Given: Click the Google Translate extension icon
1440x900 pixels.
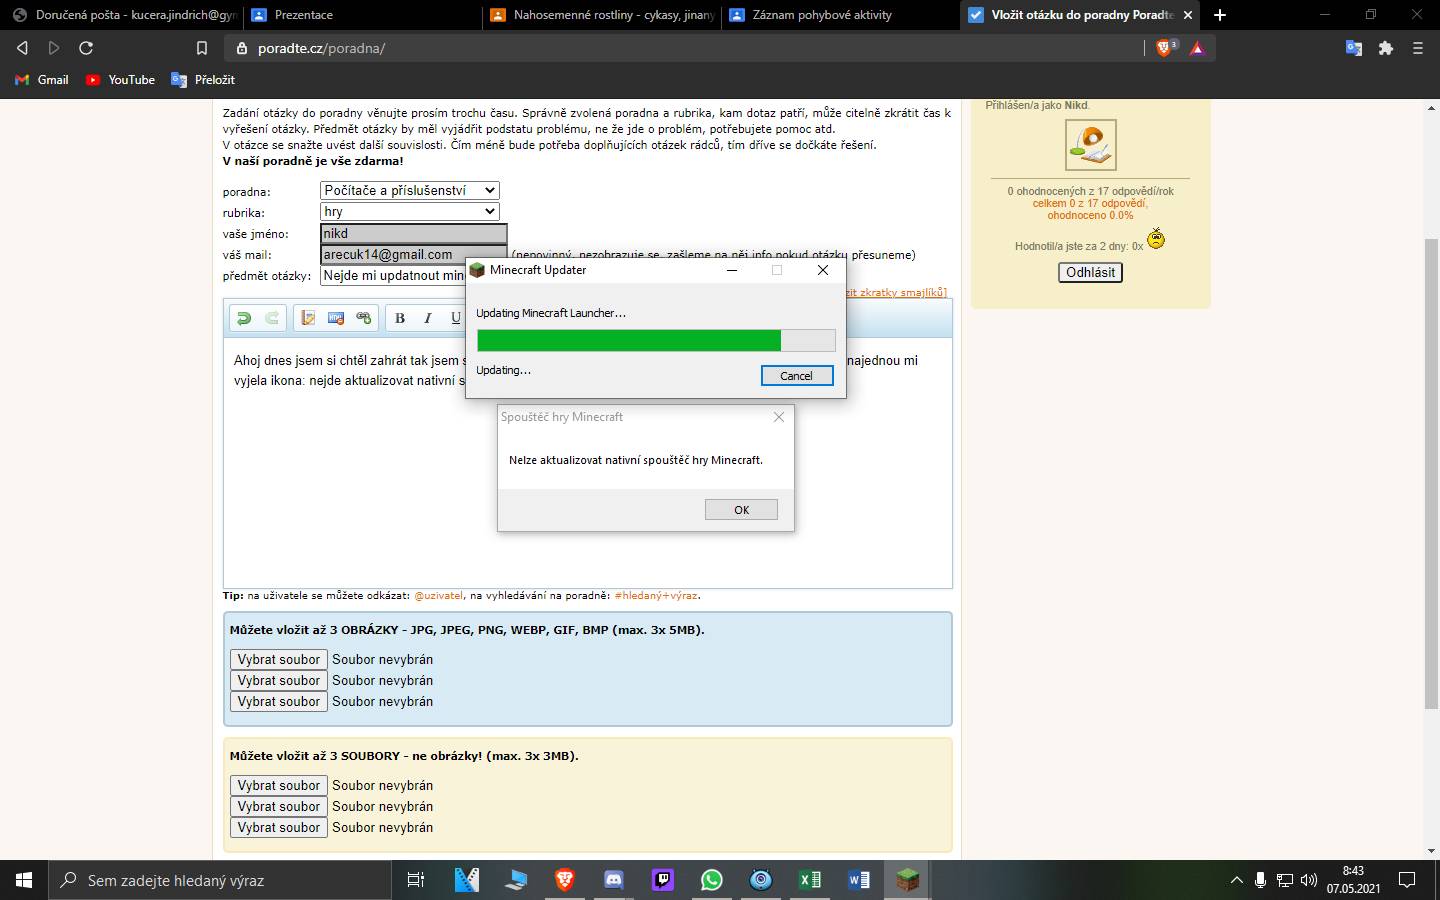Looking at the screenshot, I should 1354,48.
